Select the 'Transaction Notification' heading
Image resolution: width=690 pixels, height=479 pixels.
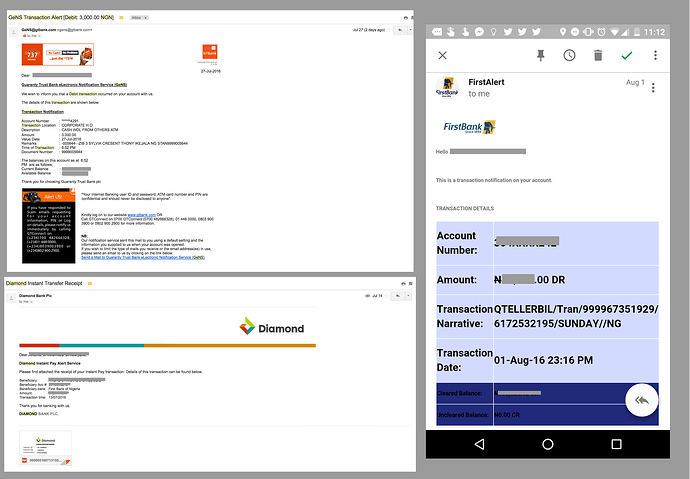pos(43,112)
